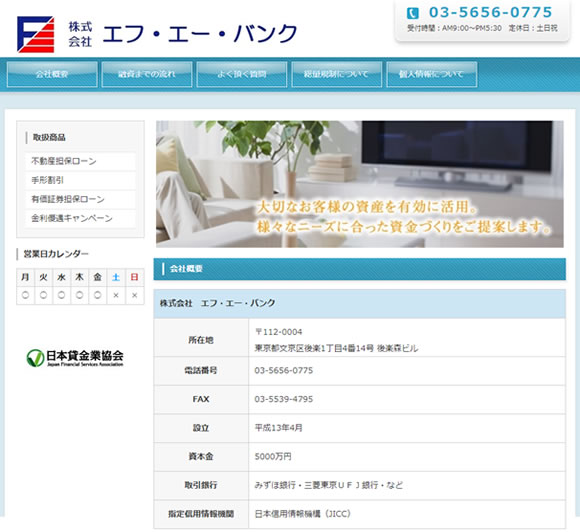Click the bank list みずほ銀行・三菱東京UFJ銀行
Viewport: 580px width, 532px height.
[316, 485]
